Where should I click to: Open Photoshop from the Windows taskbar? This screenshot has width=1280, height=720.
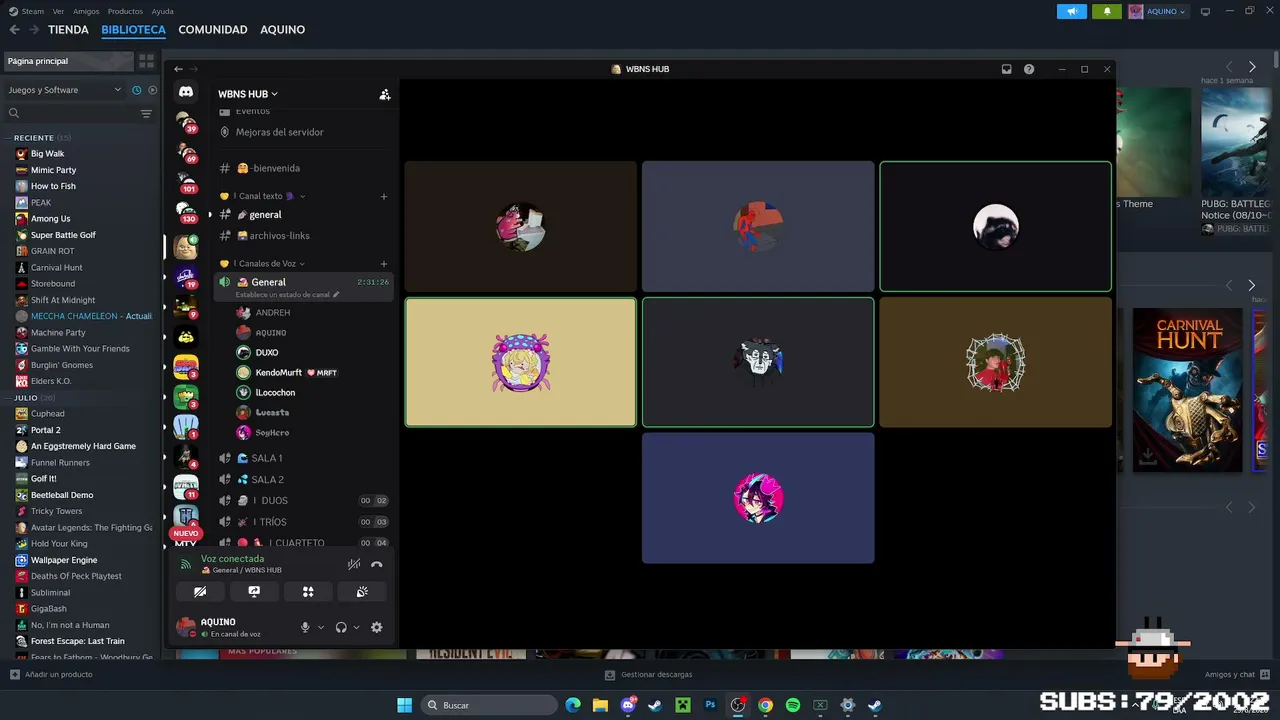point(710,705)
